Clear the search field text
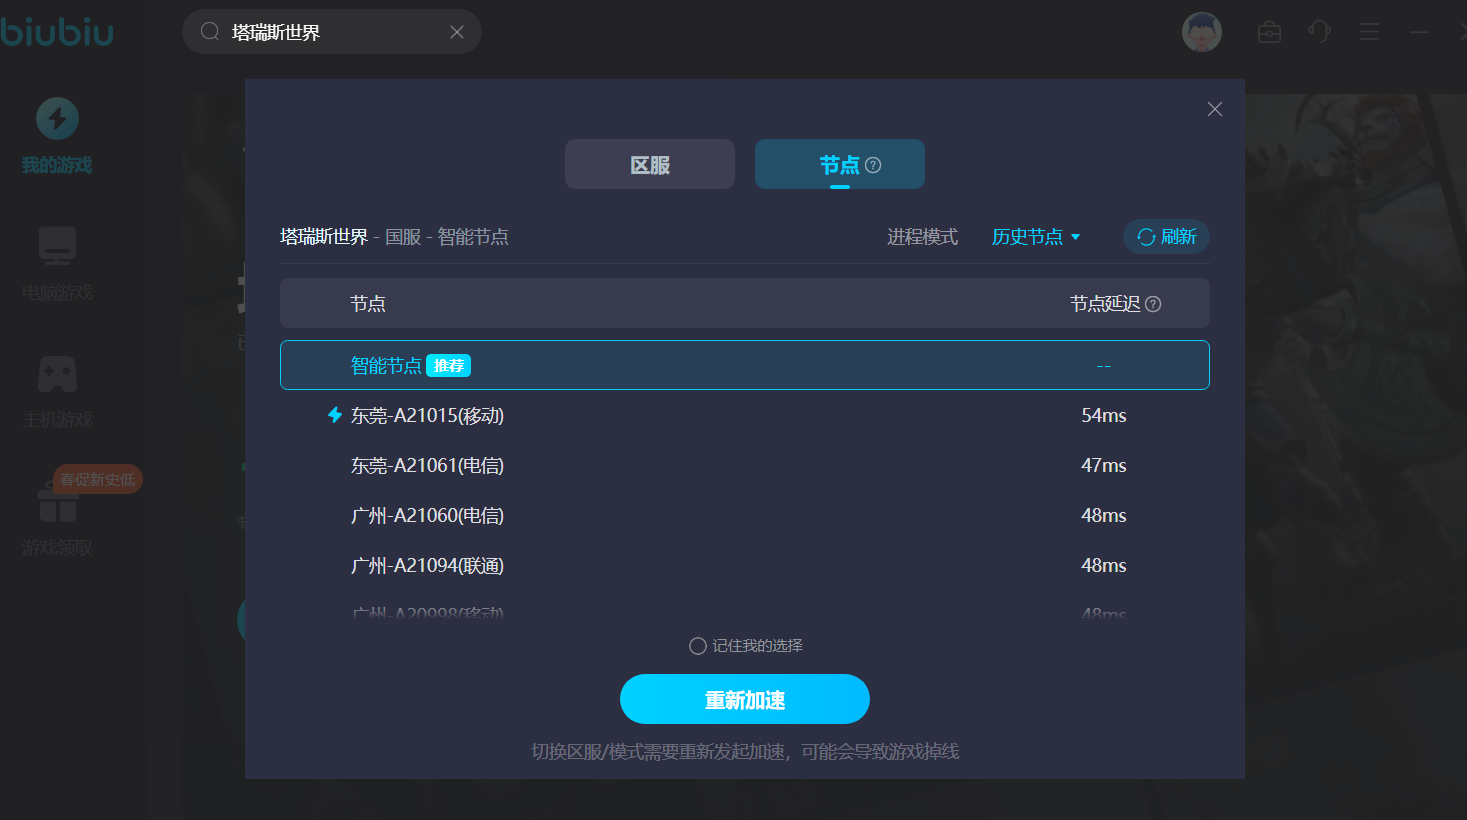Viewport: 1467px width, 820px height. tap(457, 32)
